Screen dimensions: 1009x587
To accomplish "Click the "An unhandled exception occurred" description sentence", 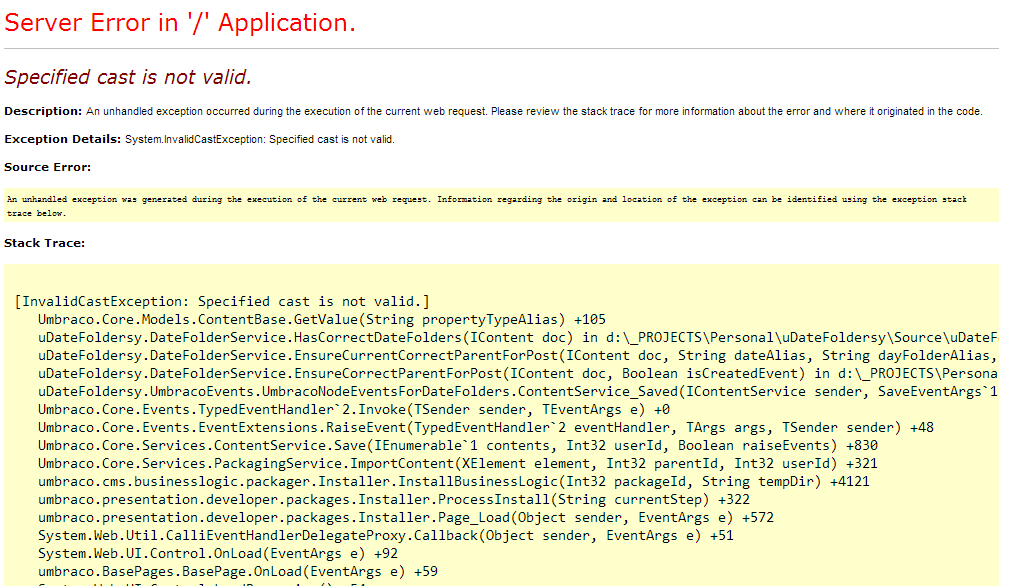I will coord(534,111).
